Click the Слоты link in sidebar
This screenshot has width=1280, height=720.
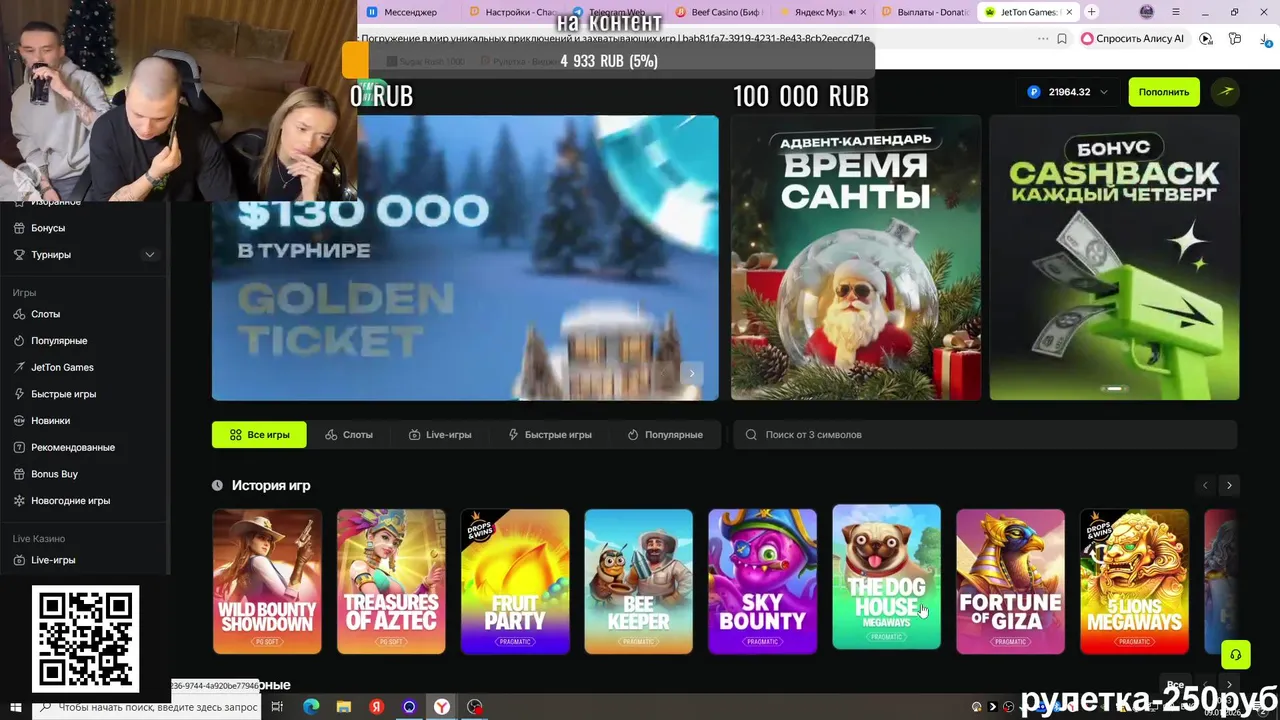[46, 314]
